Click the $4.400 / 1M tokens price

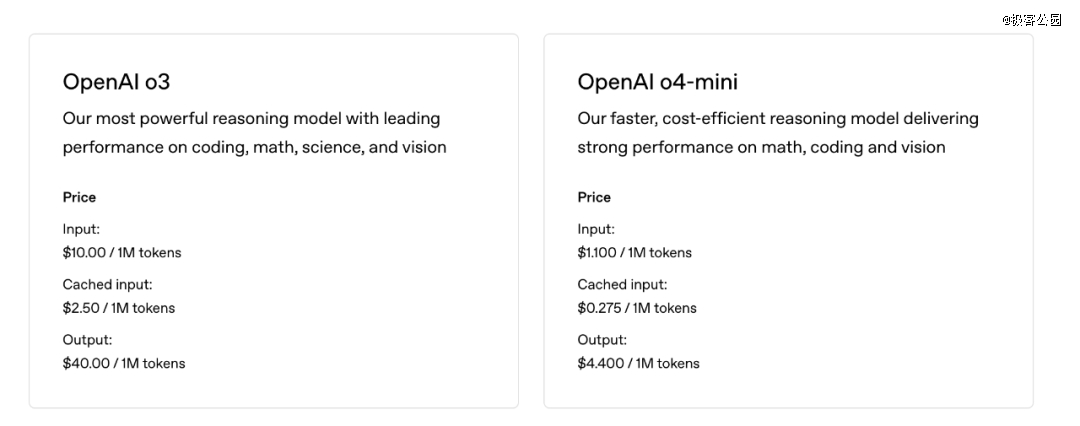638,363
